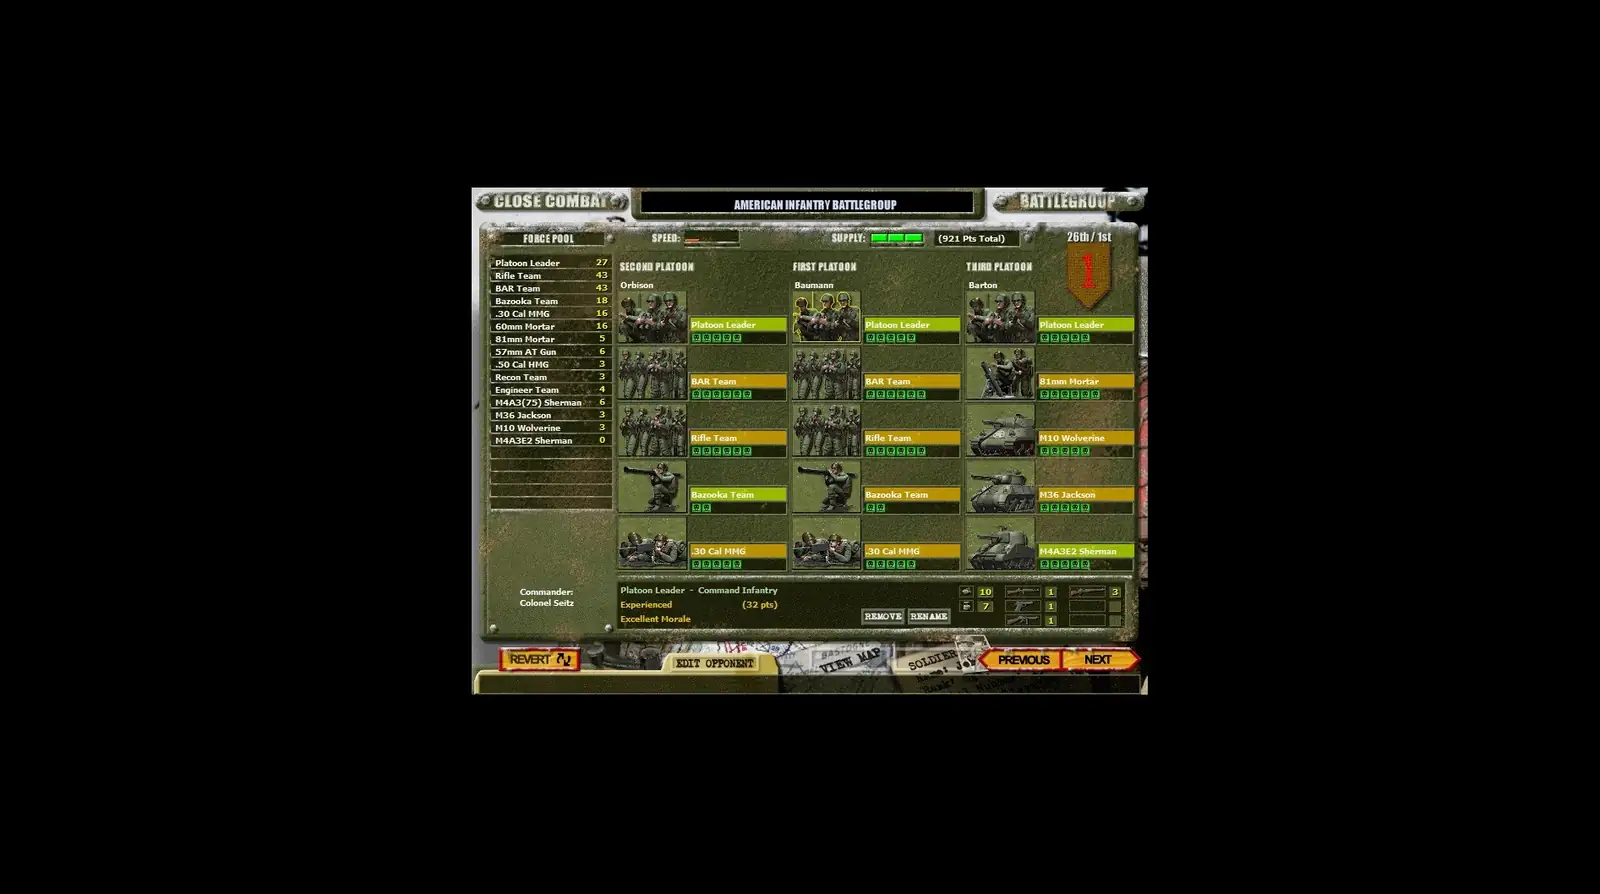Click the Revert button
Image resolution: width=1600 pixels, height=894 pixels.
pyautogui.click(x=540, y=660)
